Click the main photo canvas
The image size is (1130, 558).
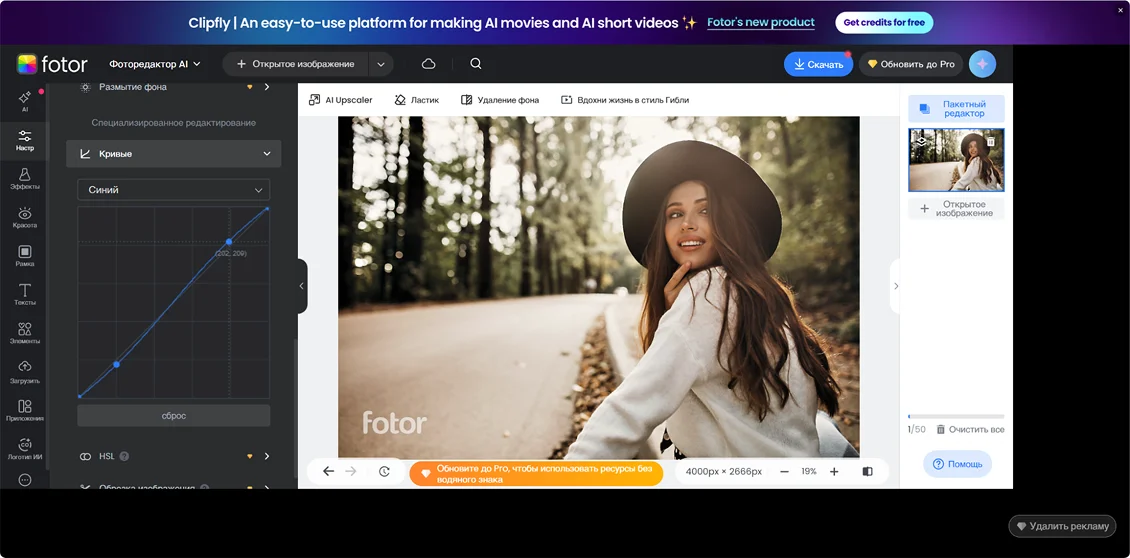click(x=598, y=287)
